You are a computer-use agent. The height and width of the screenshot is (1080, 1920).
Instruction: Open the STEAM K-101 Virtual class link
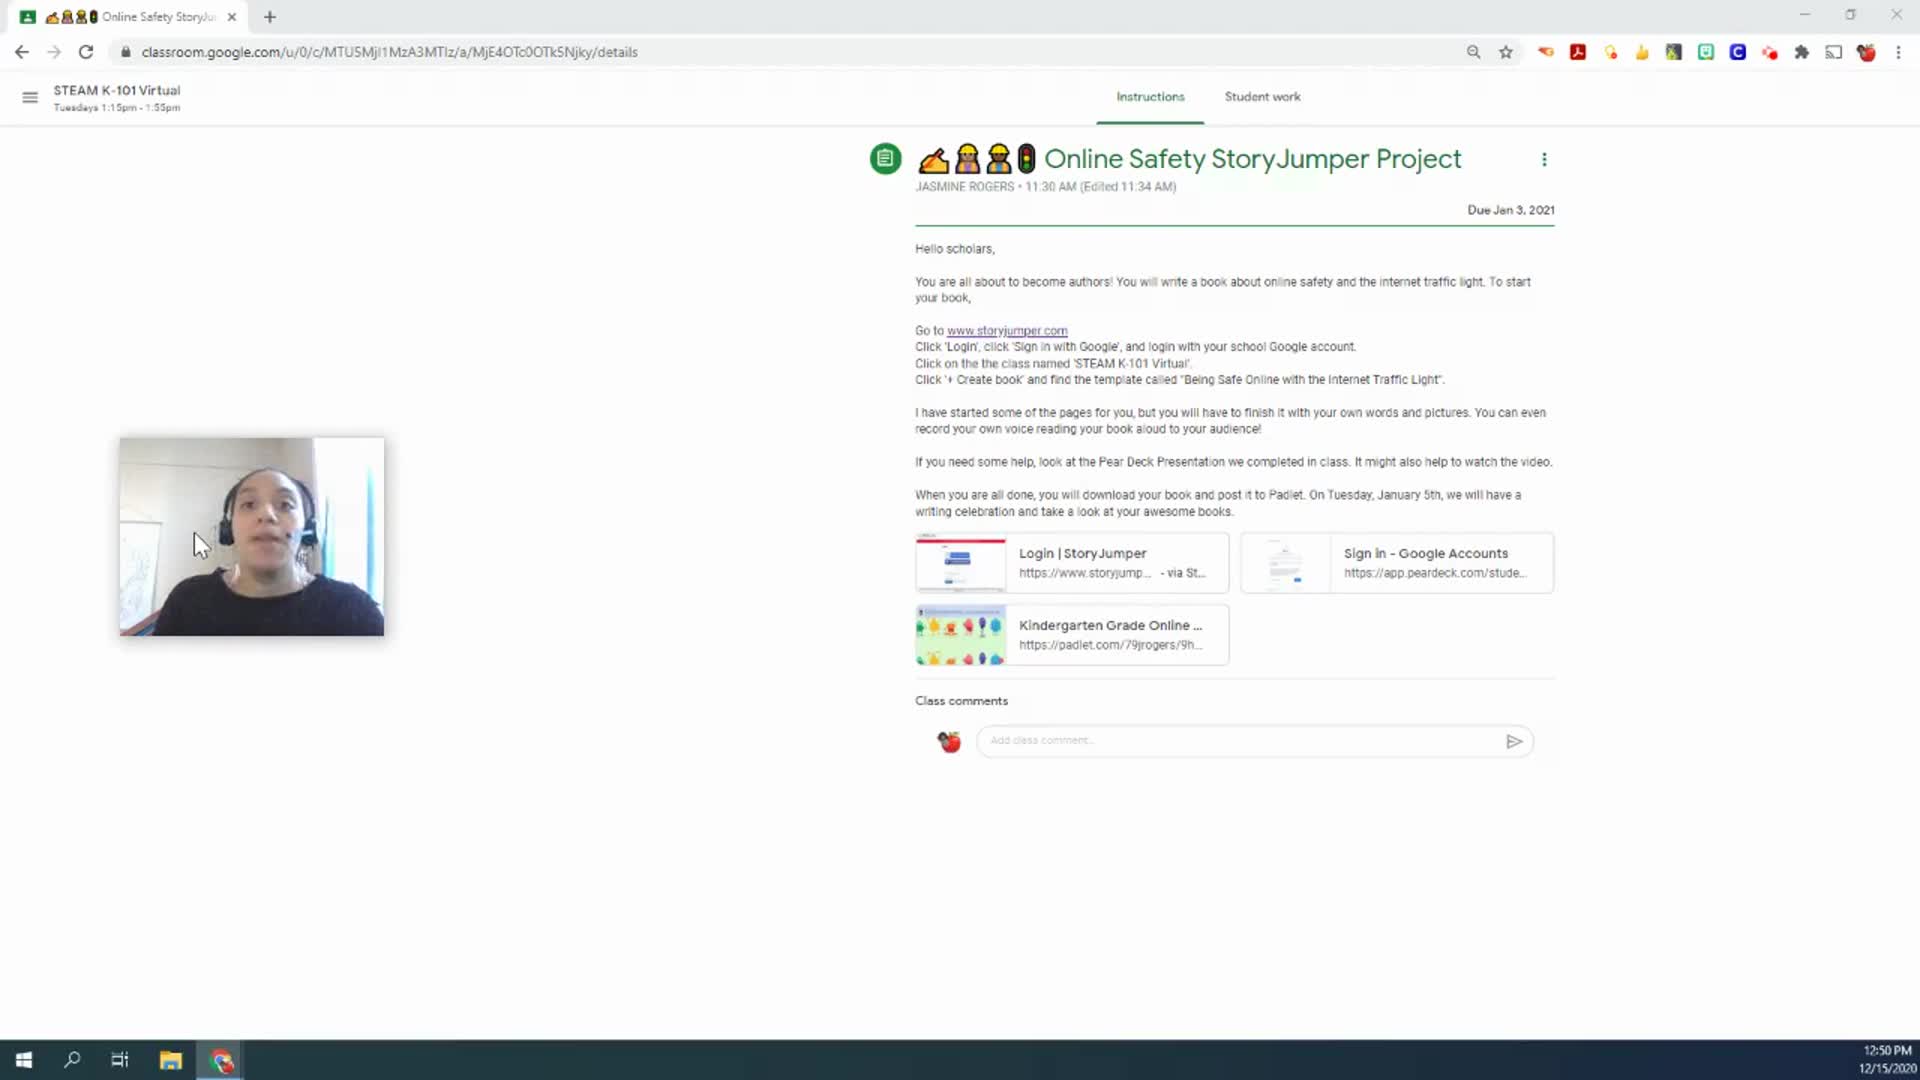[117, 90]
